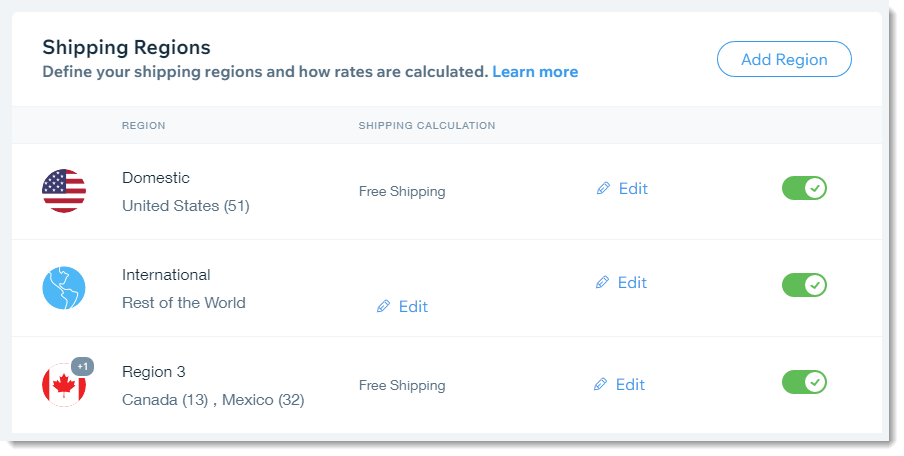This screenshot has height=456, width=904.
Task: Click the Canada flag icon
Action: [x=64, y=386]
